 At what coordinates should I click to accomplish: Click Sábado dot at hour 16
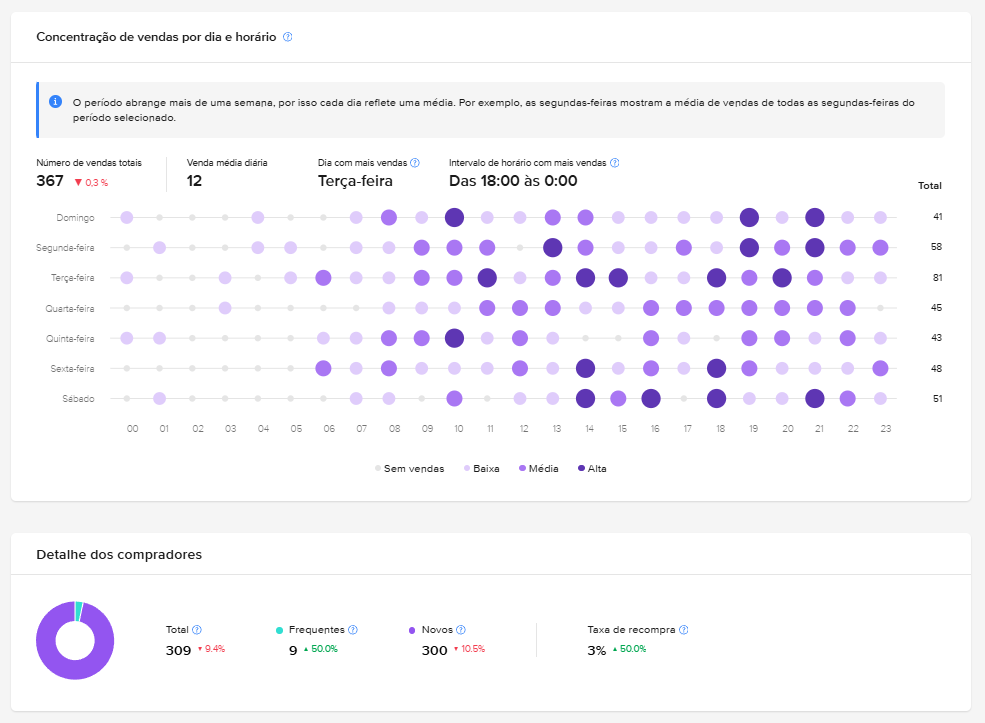(651, 398)
